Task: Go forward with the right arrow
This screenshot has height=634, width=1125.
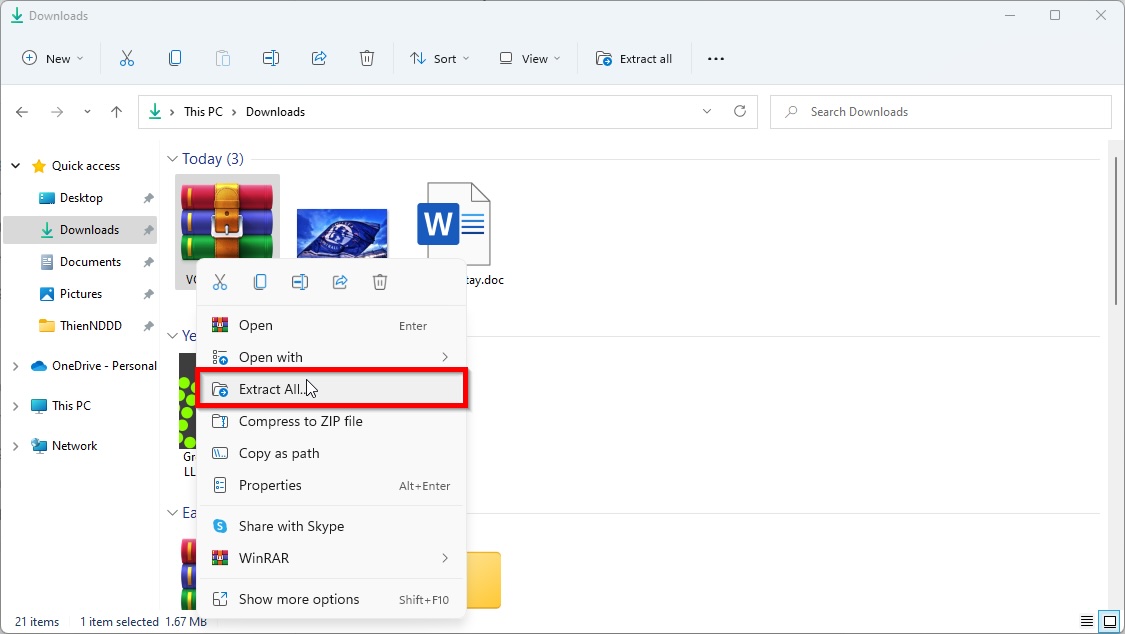Action: (x=57, y=112)
